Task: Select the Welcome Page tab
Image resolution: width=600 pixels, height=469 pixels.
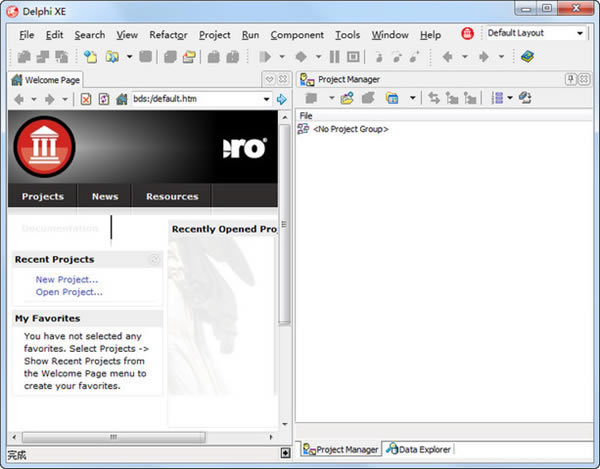Action: tap(46, 80)
